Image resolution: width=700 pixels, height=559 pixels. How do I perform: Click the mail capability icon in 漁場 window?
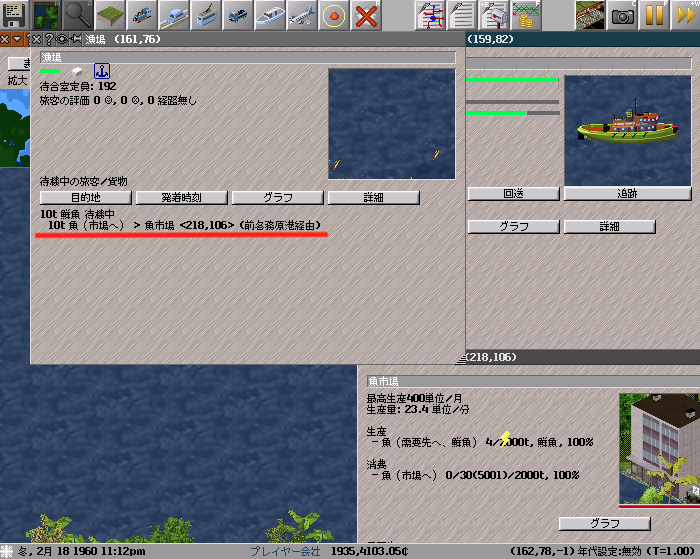[77, 71]
